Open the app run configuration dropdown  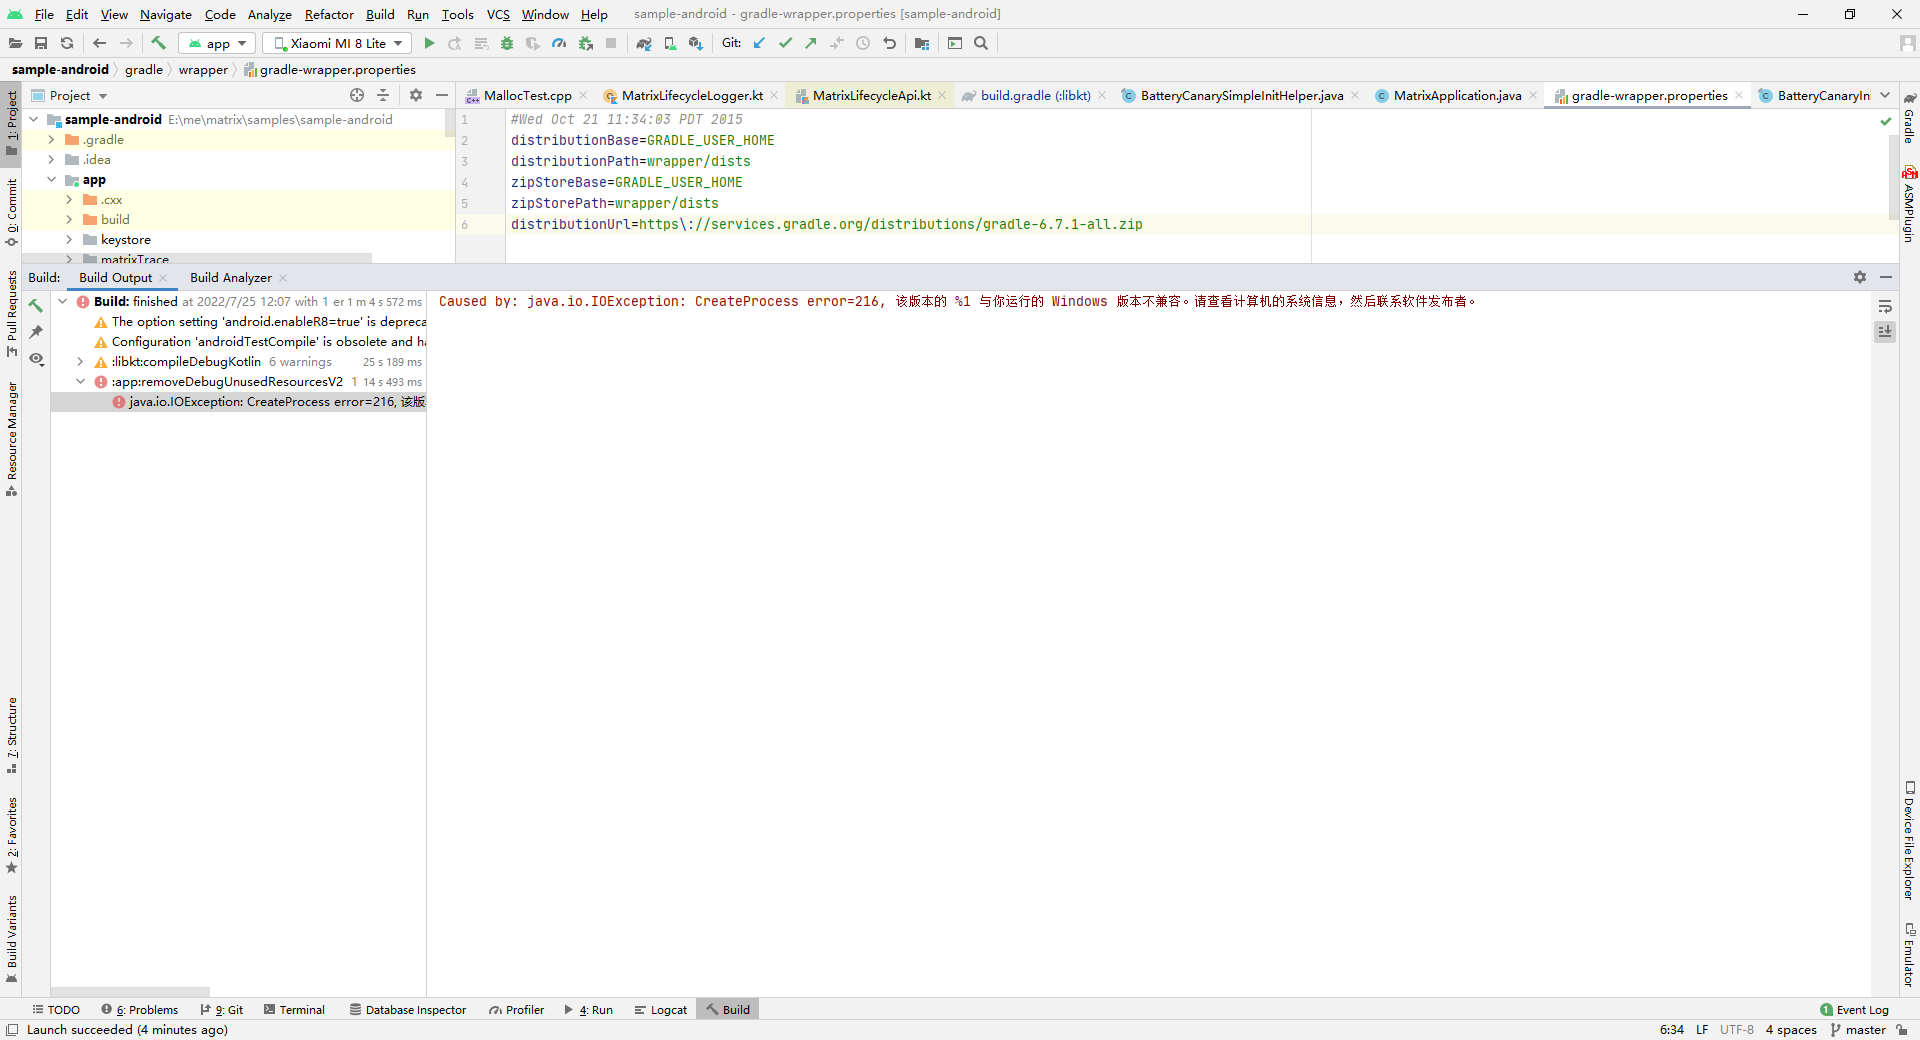(217, 43)
